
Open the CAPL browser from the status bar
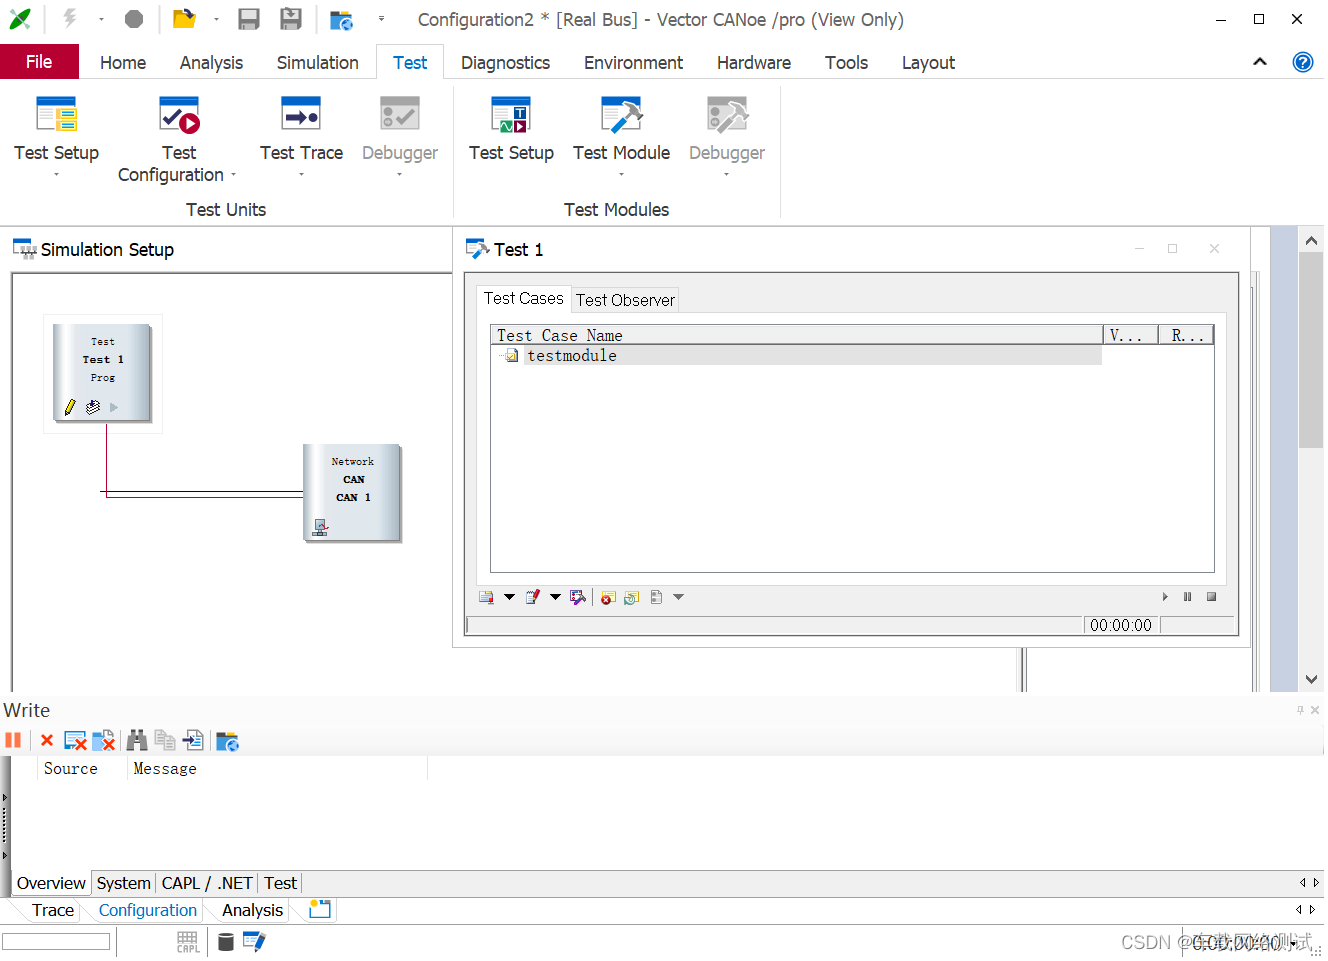187,941
